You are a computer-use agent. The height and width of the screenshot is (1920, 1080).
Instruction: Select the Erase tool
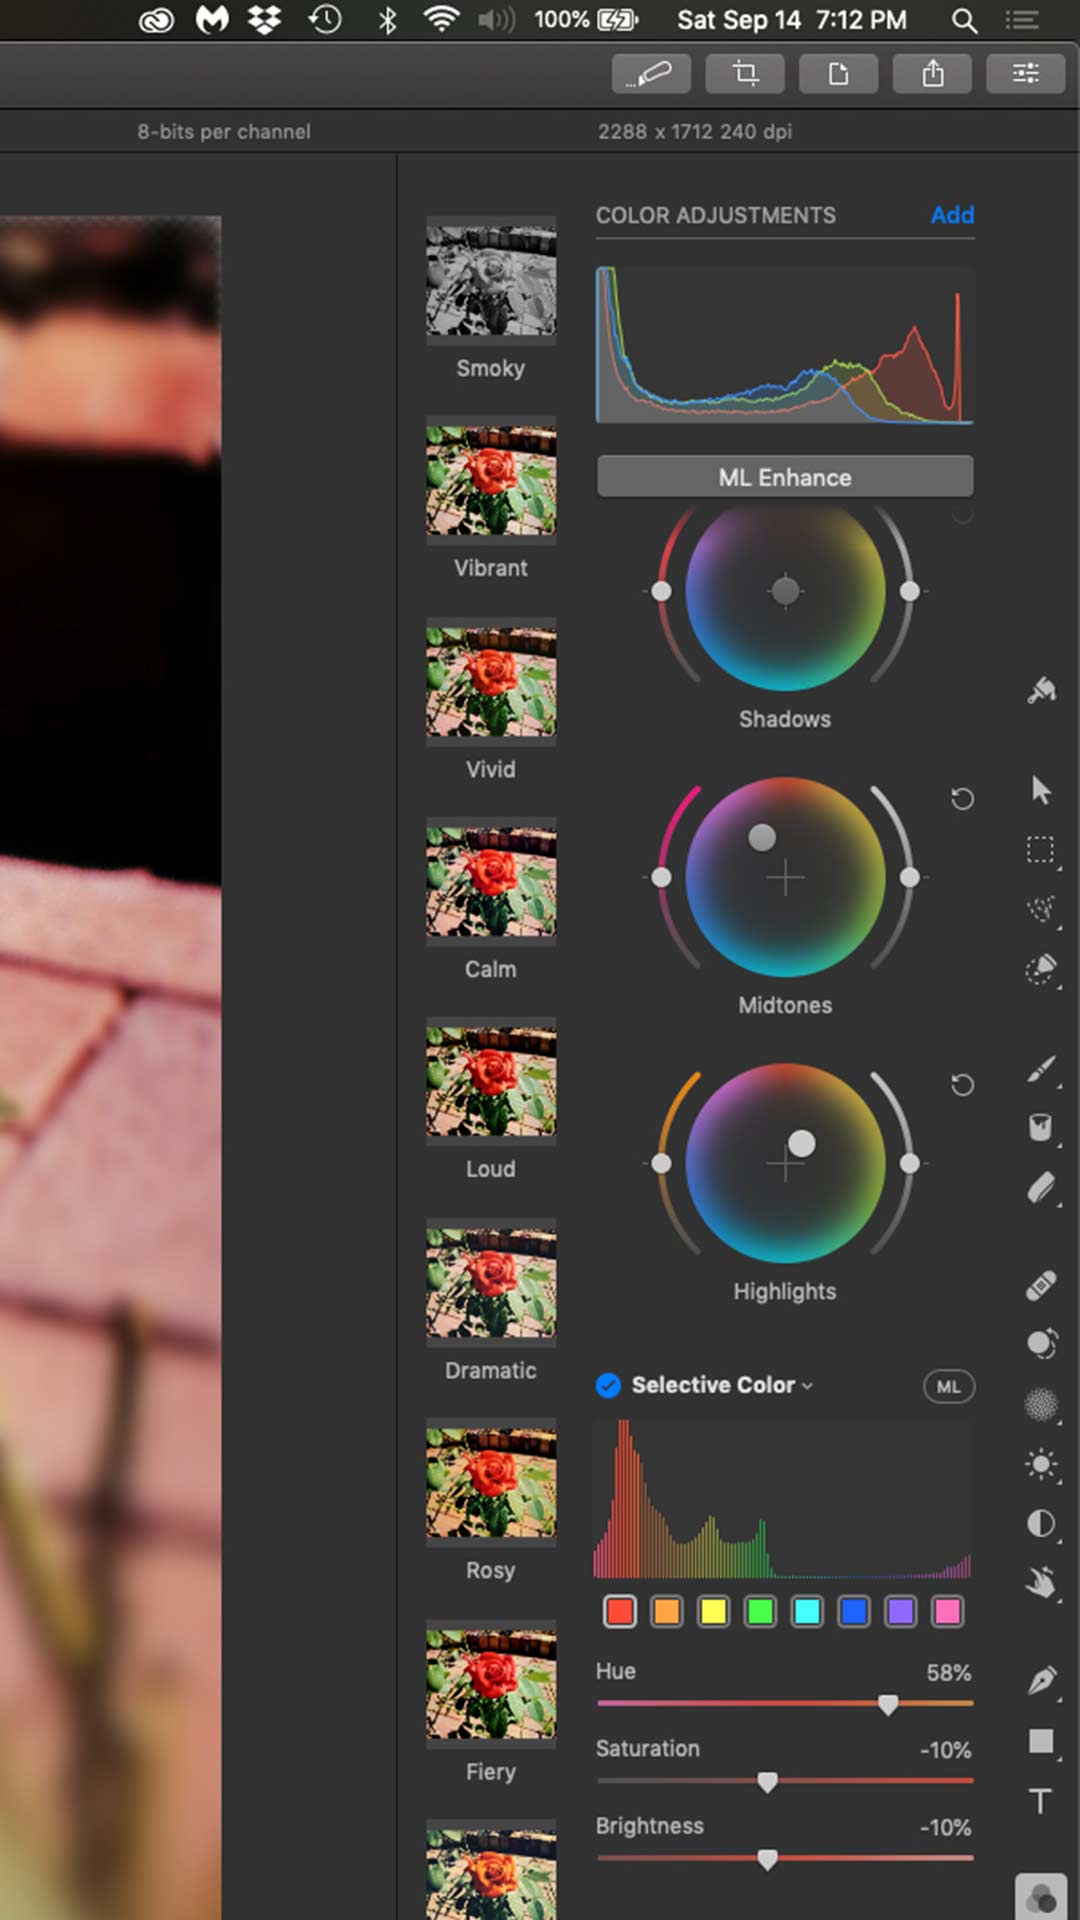click(x=1041, y=1188)
